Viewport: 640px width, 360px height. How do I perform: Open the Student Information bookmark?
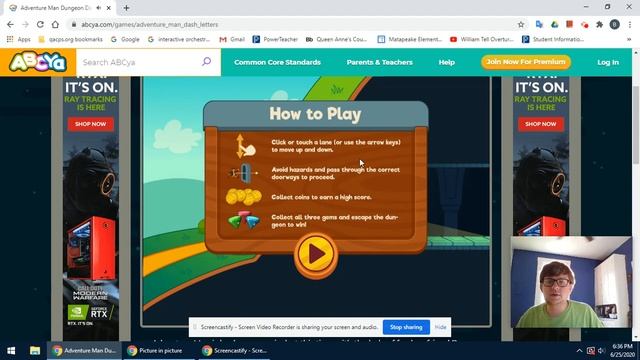tap(553, 39)
